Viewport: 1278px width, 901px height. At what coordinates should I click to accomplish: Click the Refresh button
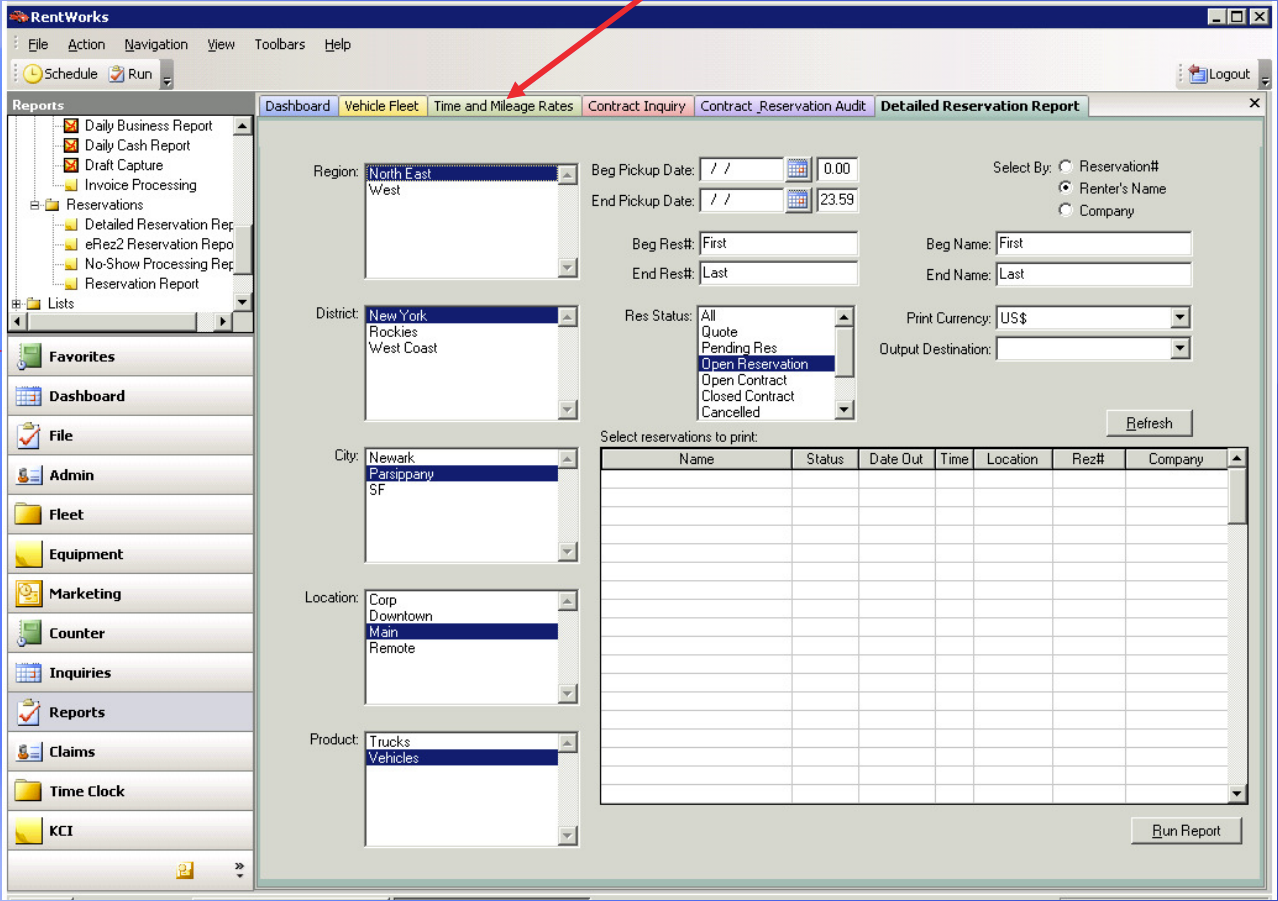(x=1149, y=423)
